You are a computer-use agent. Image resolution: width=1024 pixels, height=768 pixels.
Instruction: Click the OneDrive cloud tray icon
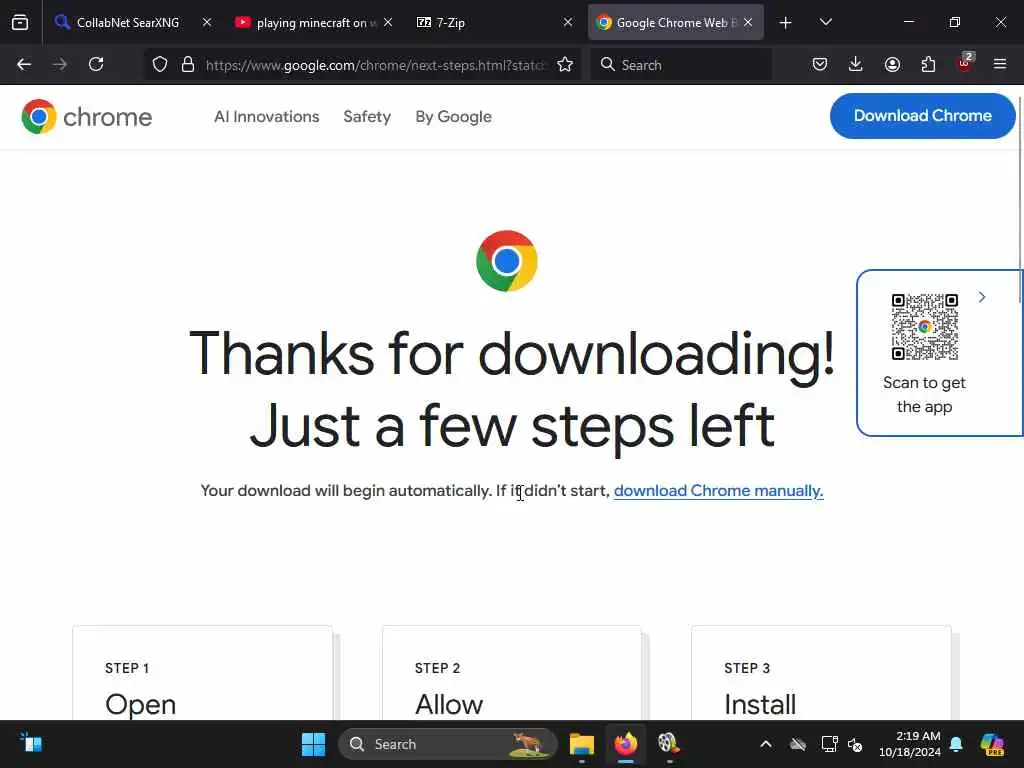798,744
